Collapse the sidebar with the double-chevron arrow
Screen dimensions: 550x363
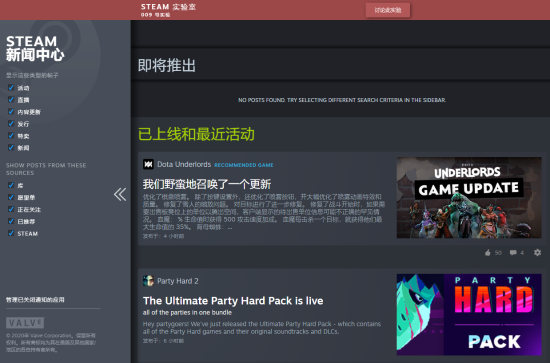[120, 194]
